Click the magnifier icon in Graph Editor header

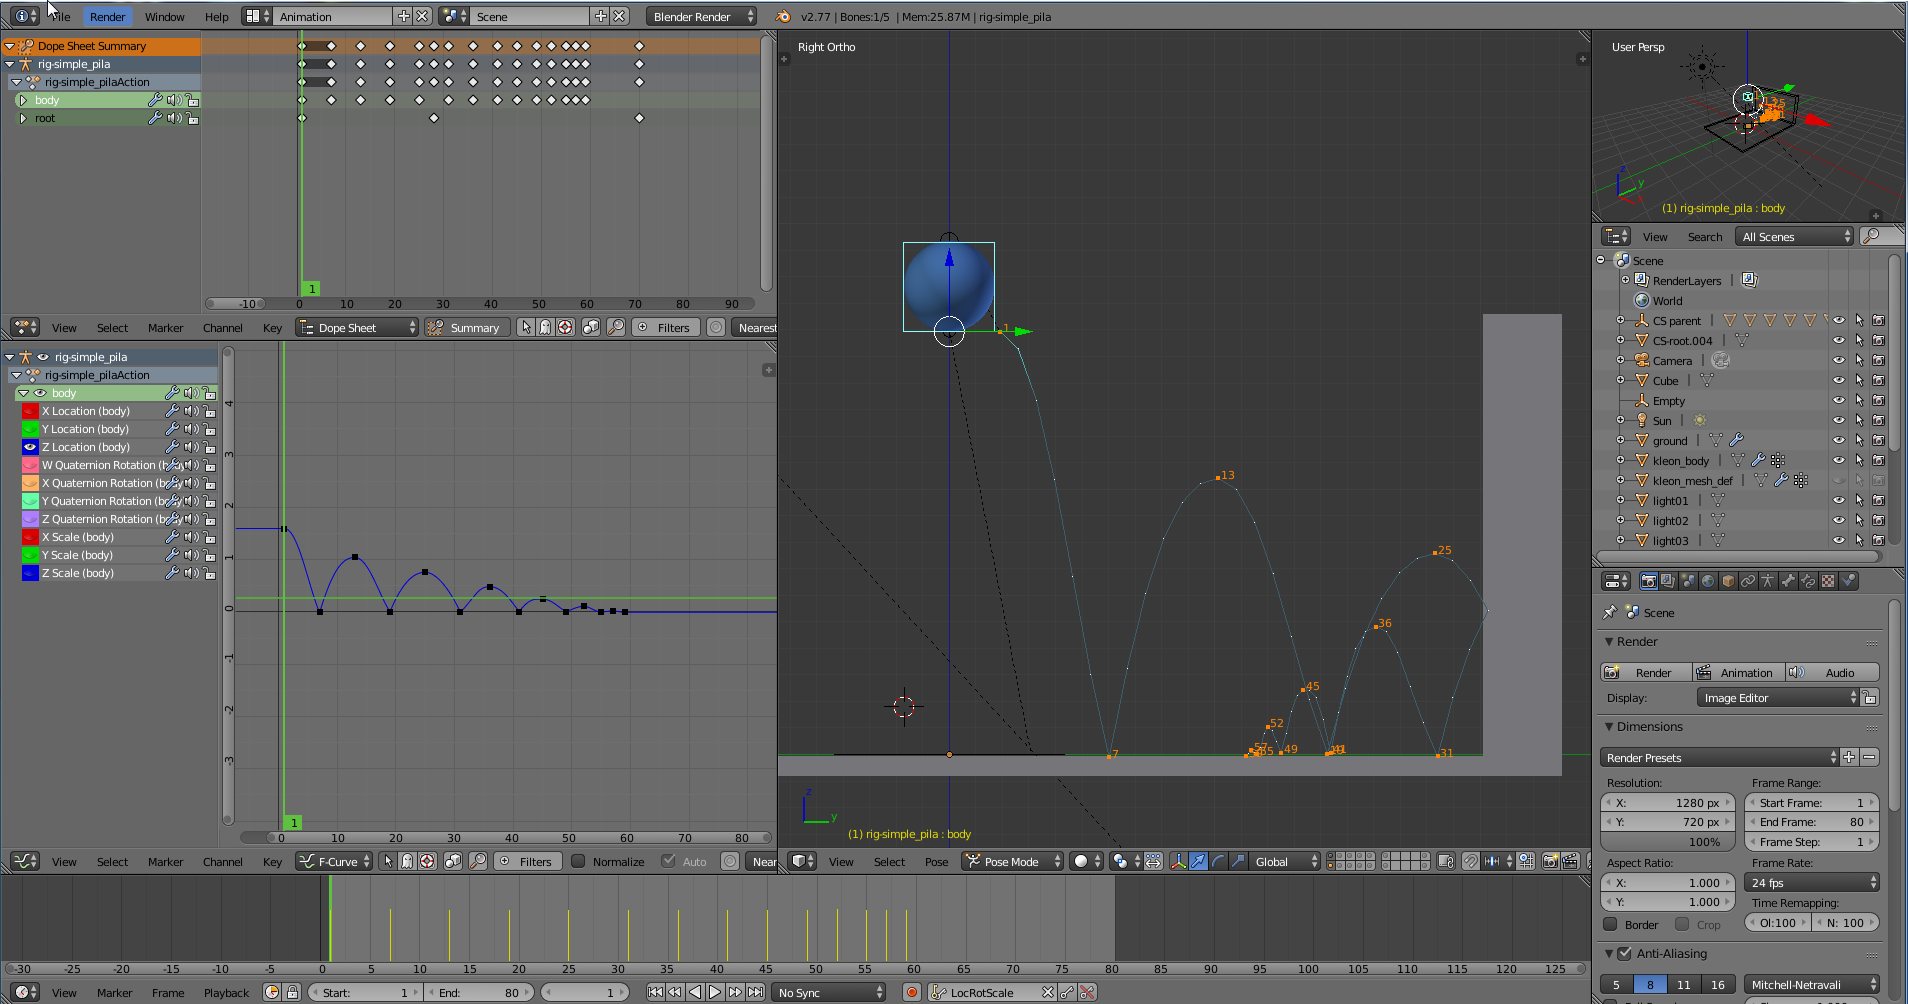478,861
